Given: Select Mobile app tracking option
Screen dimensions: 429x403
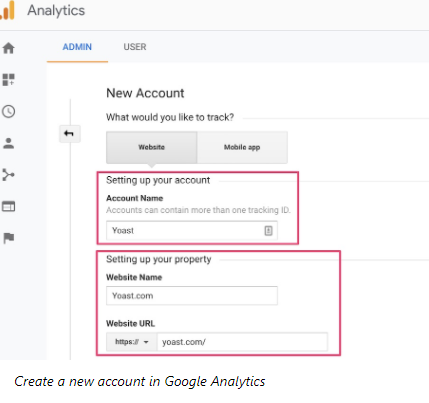Looking at the screenshot, I should click(x=242, y=147).
